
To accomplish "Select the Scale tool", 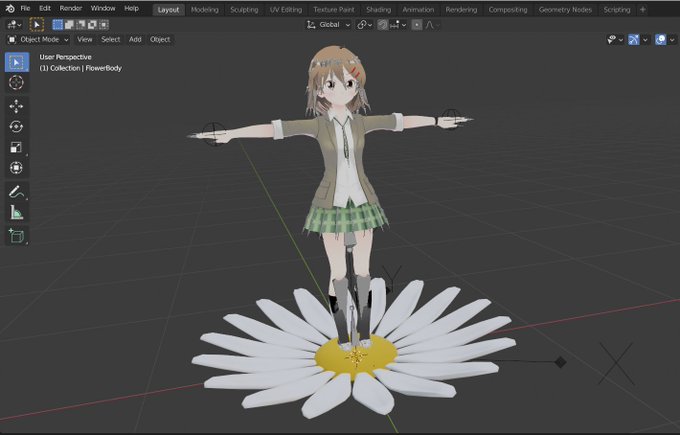I will [x=16, y=147].
